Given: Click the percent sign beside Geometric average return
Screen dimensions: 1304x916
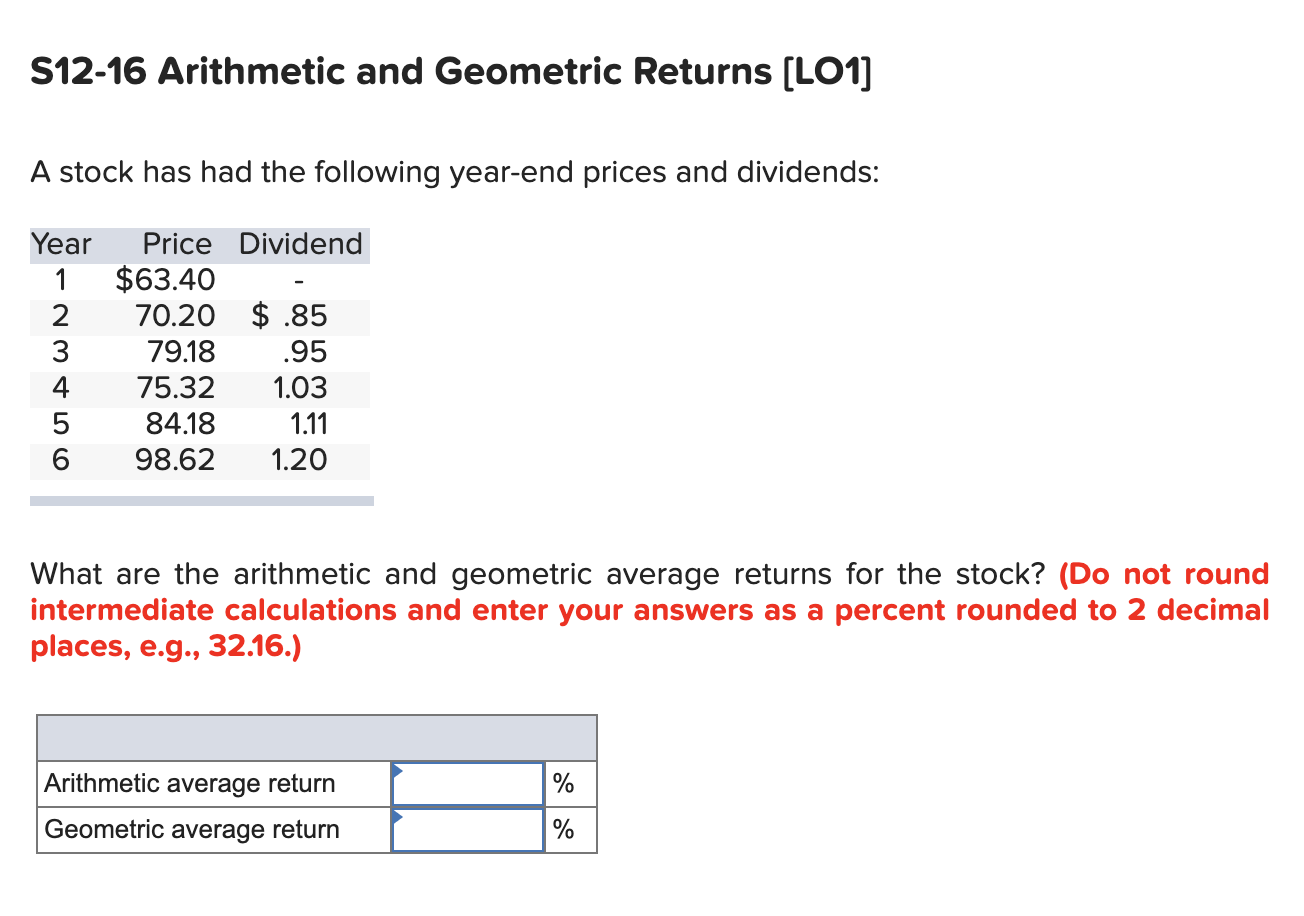Looking at the screenshot, I should [x=563, y=830].
